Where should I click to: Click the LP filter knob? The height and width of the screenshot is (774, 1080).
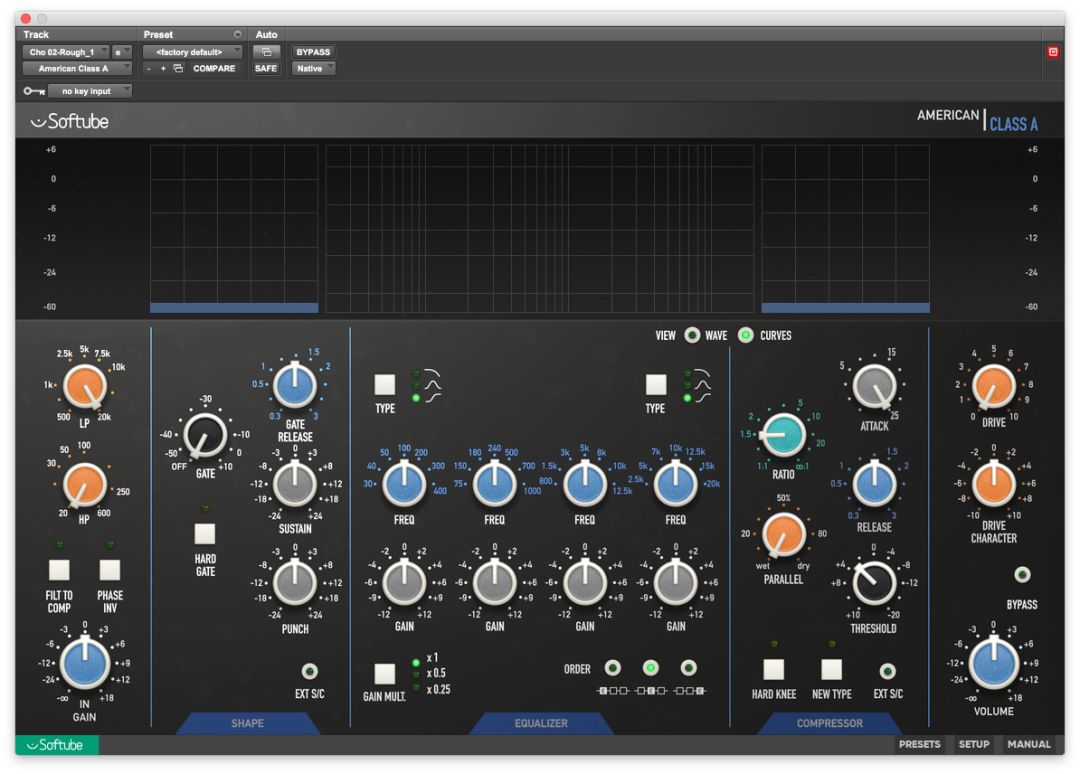[x=85, y=386]
